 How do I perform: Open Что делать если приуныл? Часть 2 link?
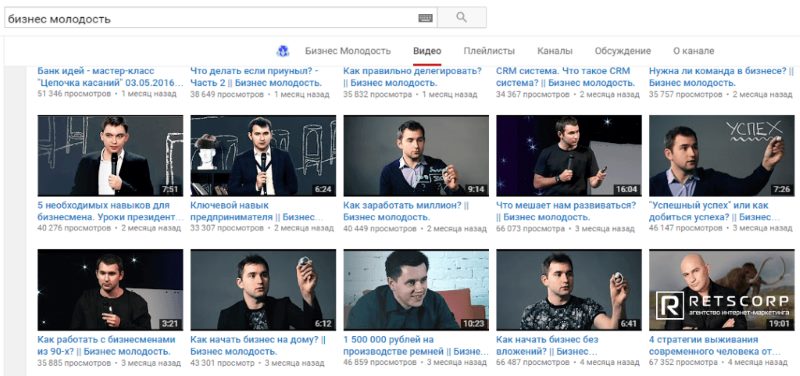coord(256,77)
